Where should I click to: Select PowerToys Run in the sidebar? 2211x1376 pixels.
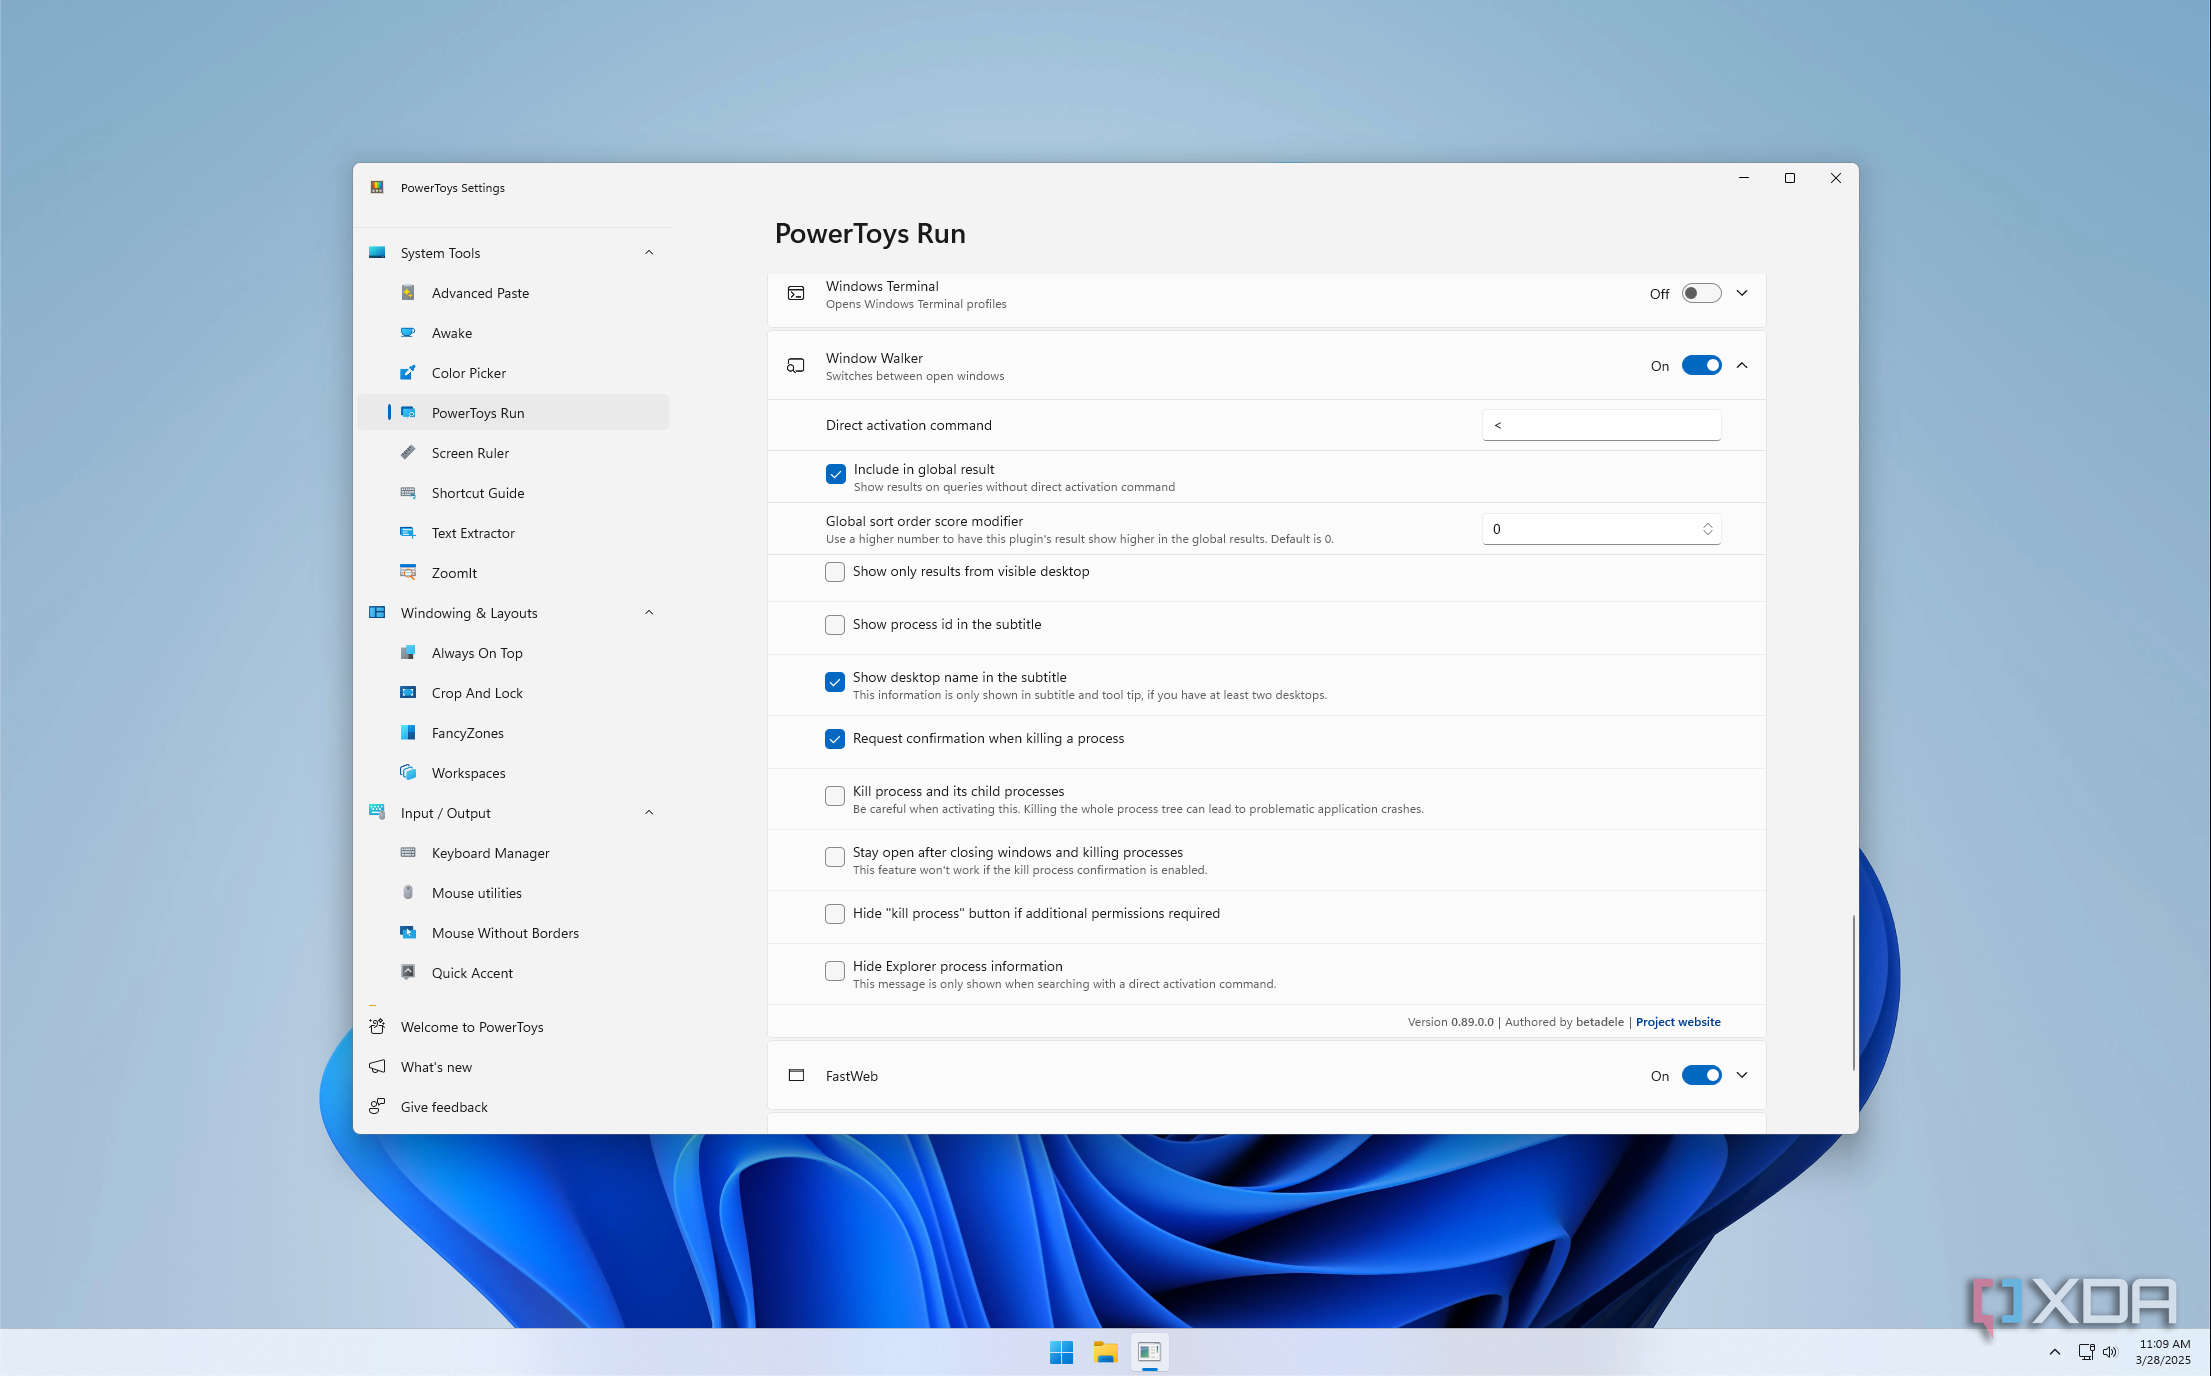click(x=513, y=413)
